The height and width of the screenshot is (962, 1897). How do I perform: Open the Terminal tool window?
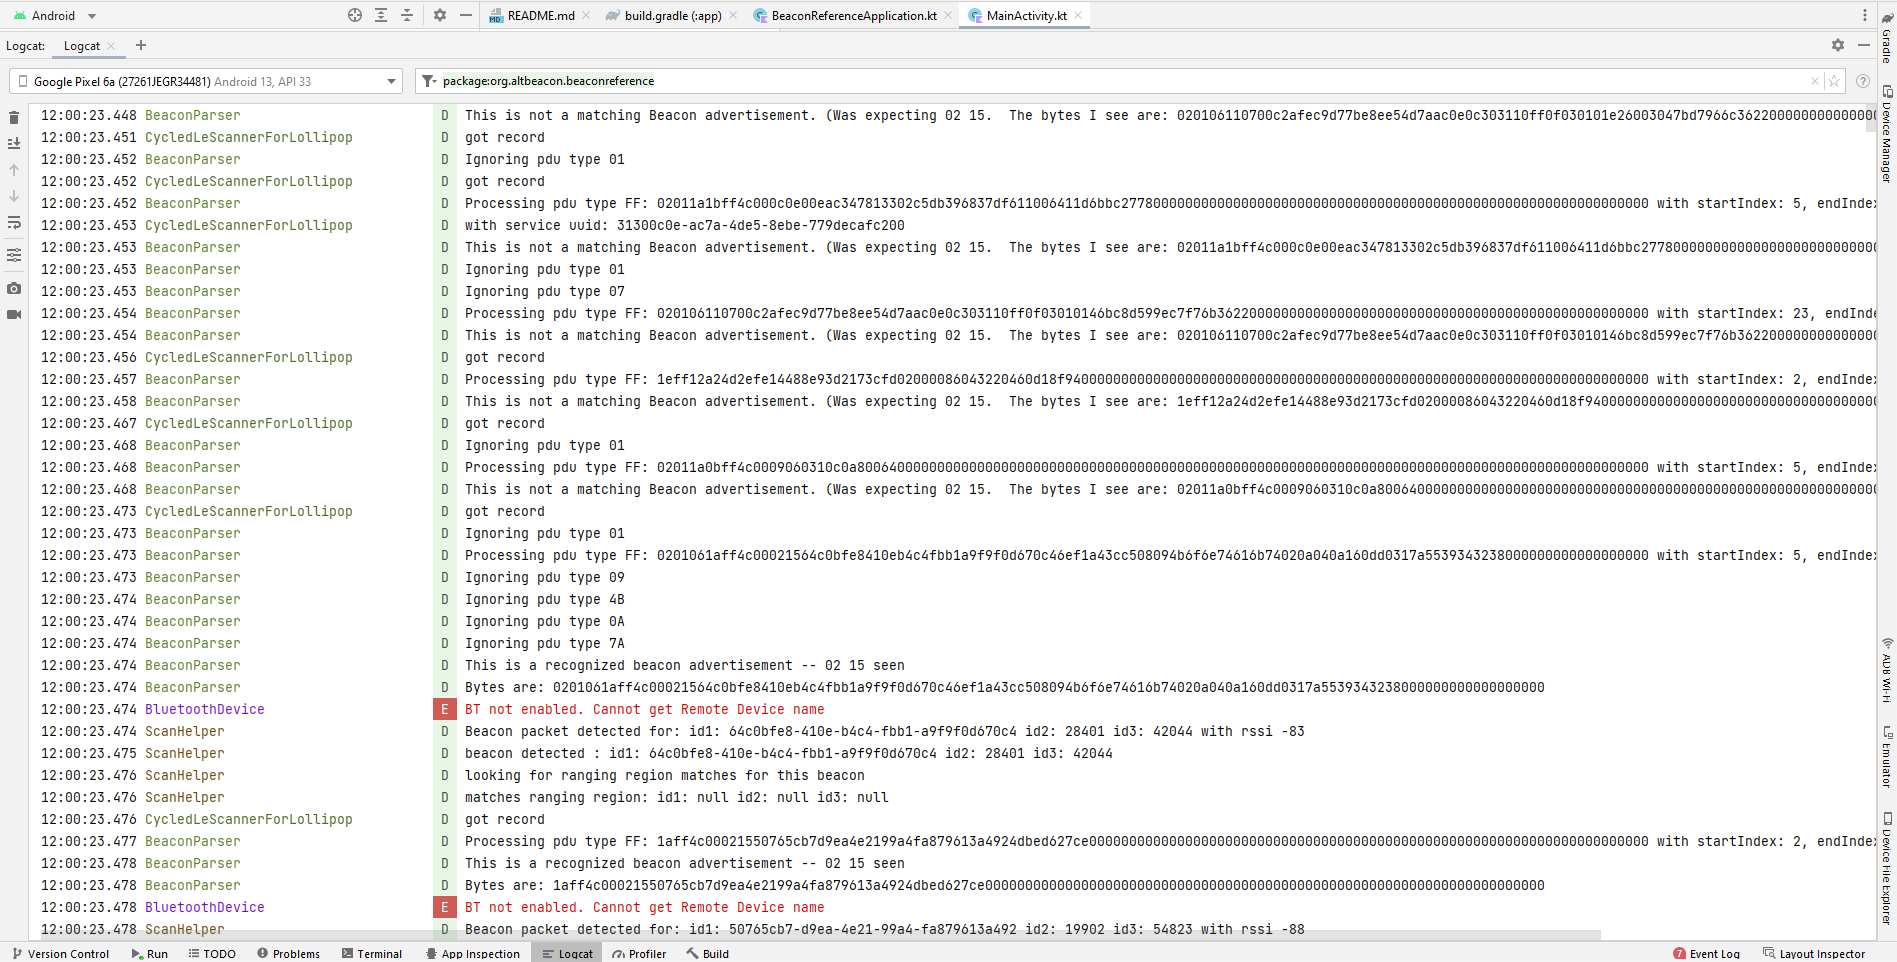pos(372,953)
